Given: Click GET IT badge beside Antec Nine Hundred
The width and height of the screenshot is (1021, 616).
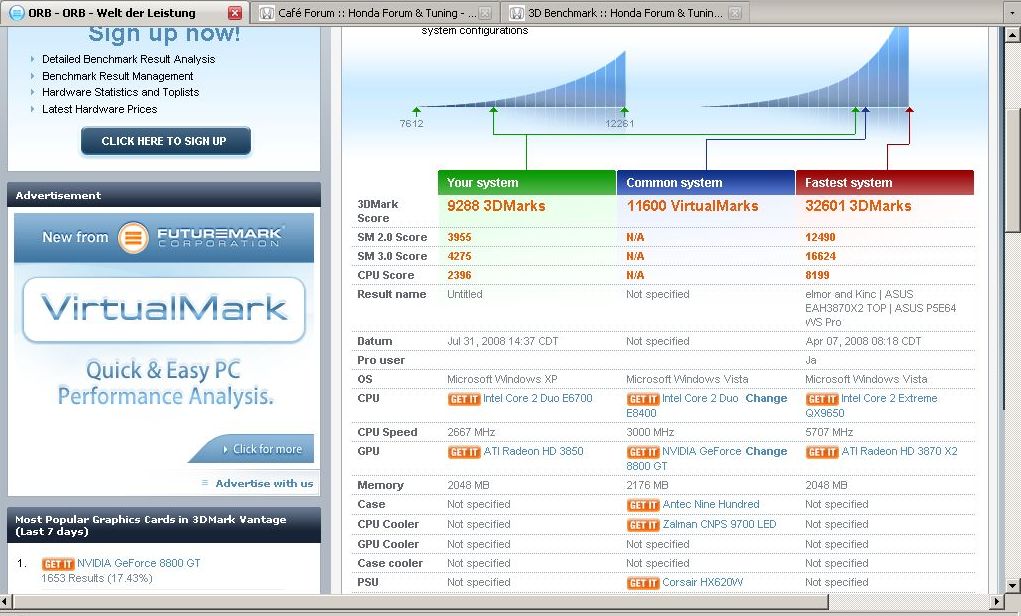Looking at the screenshot, I should click(x=643, y=505).
